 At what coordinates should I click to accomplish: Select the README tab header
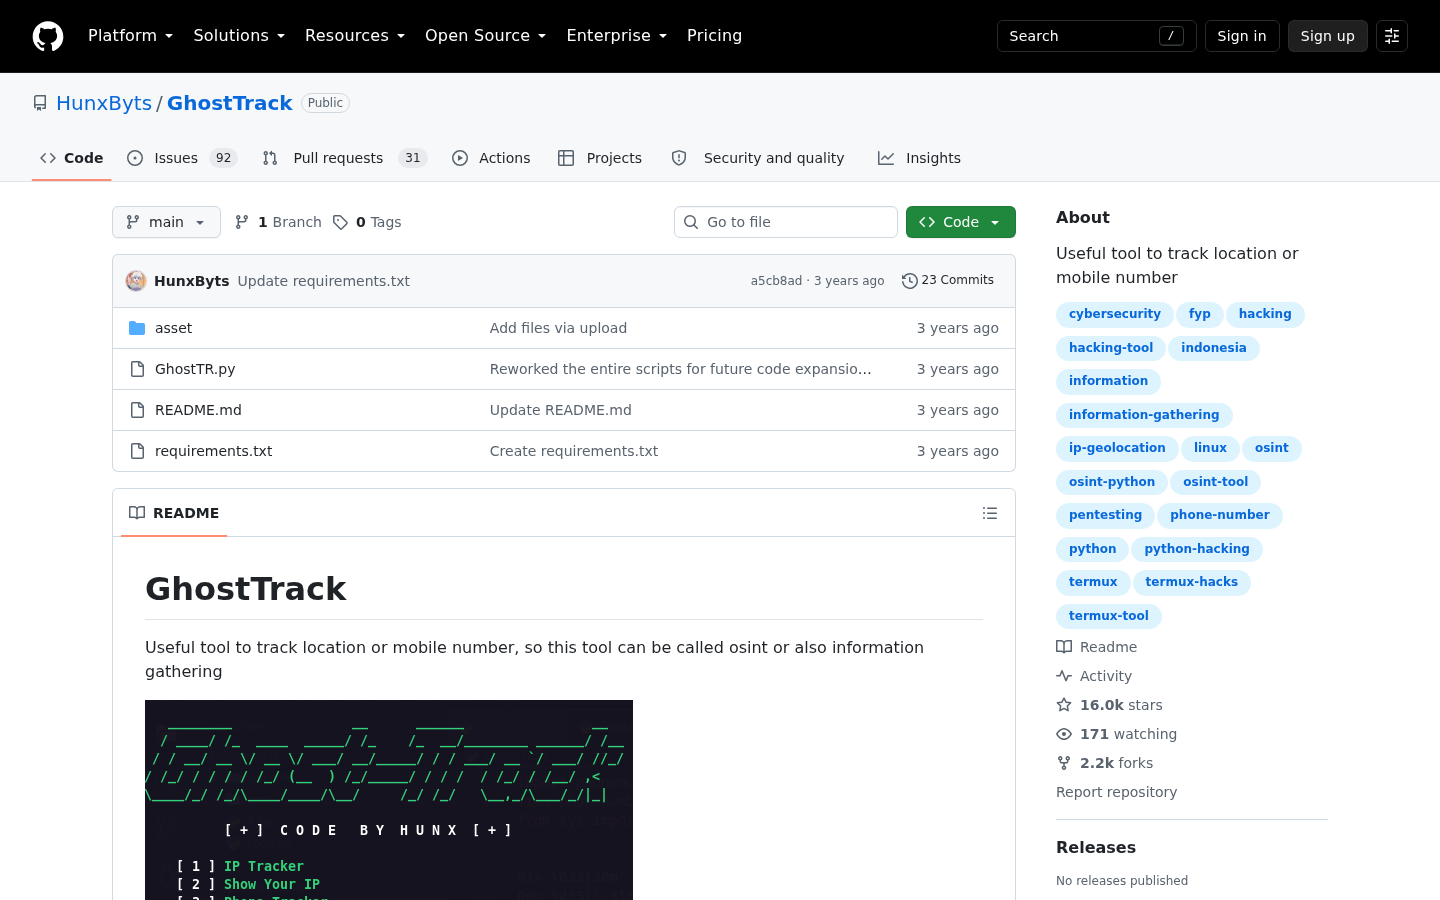(x=174, y=513)
